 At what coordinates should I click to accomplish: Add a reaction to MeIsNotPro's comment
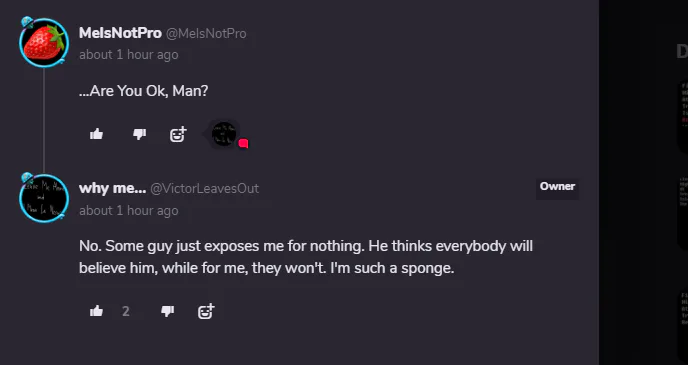point(178,134)
